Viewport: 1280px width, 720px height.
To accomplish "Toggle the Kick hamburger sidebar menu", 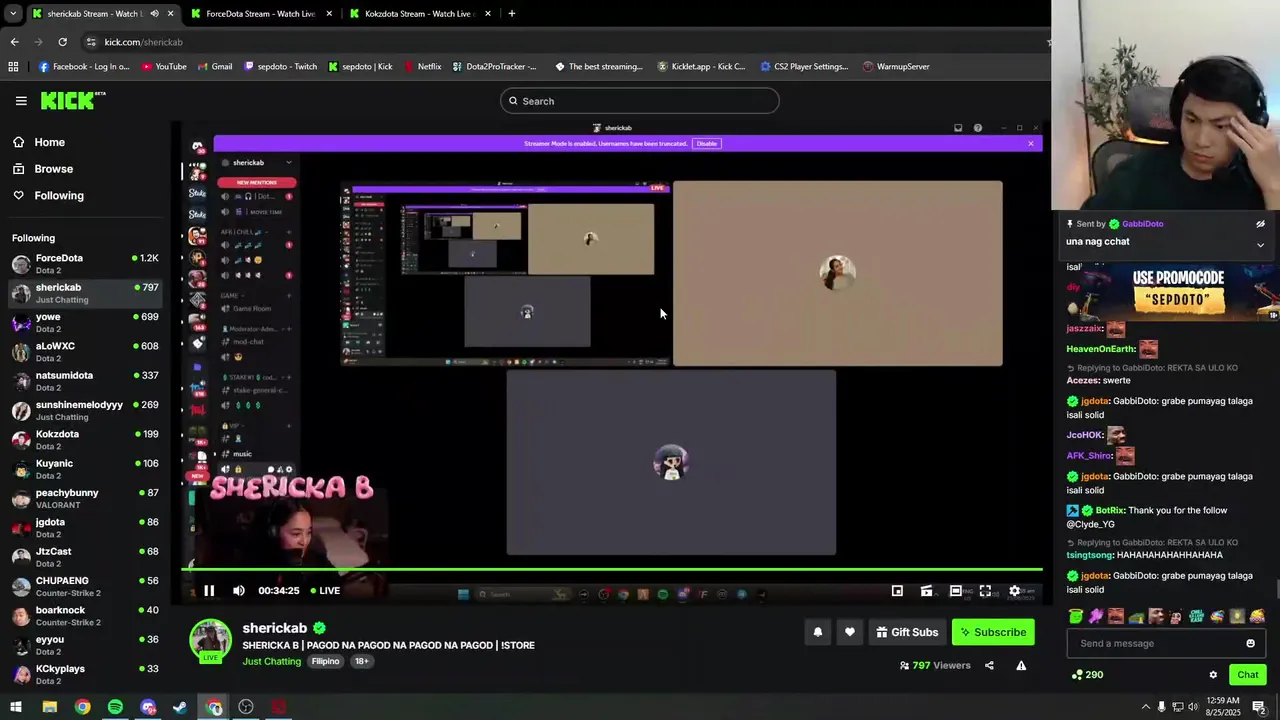I will (21, 101).
